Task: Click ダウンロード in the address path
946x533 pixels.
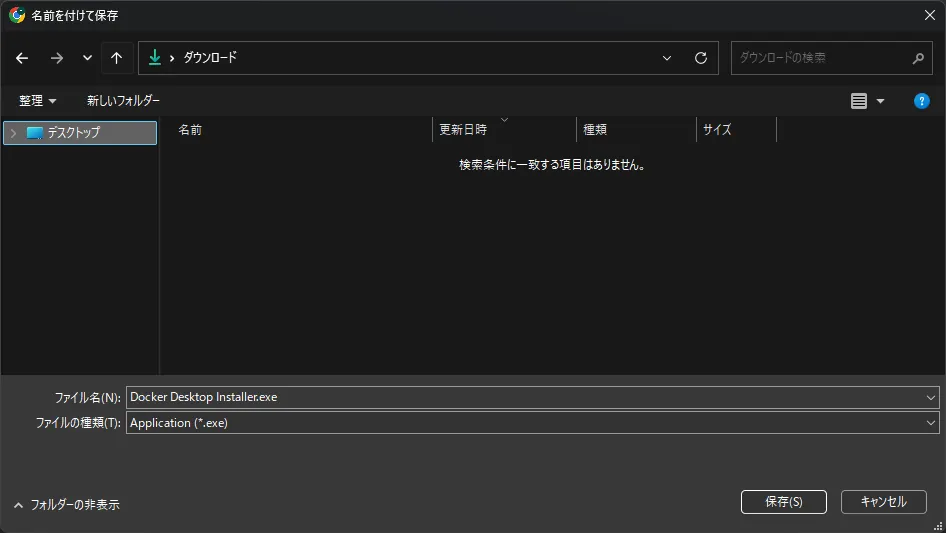Action: [210, 57]
